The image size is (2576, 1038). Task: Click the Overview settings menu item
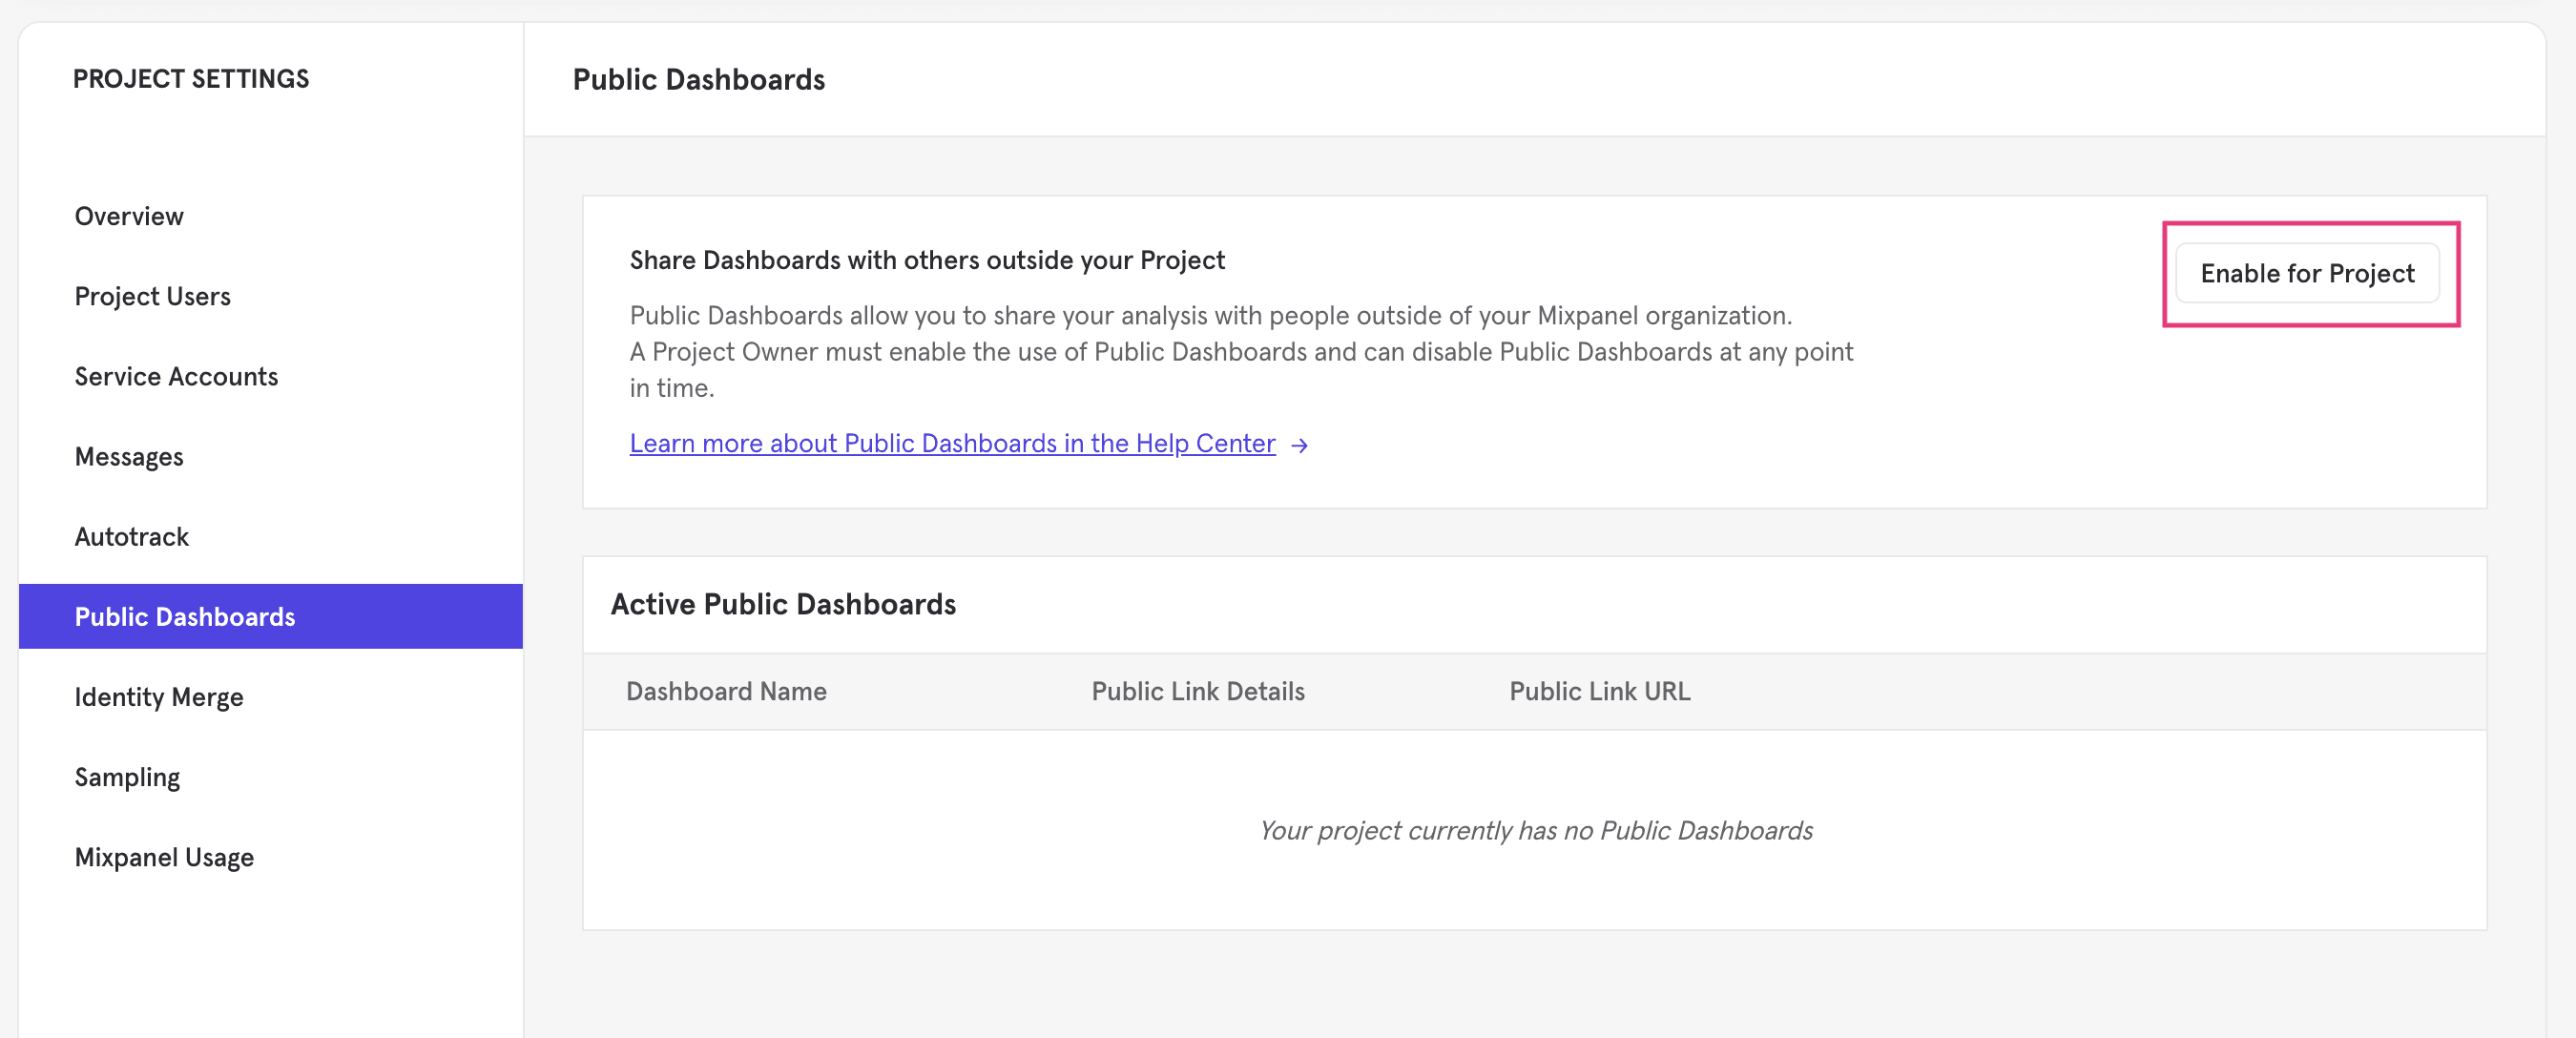pos(130,216)
